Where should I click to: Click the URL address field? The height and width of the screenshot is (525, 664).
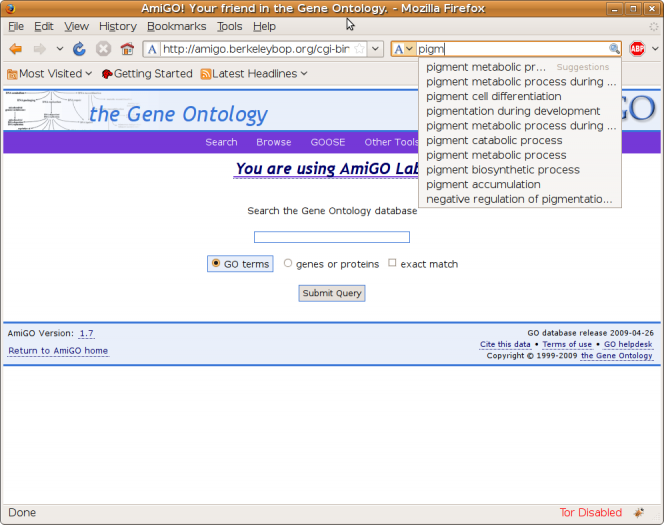256,49
